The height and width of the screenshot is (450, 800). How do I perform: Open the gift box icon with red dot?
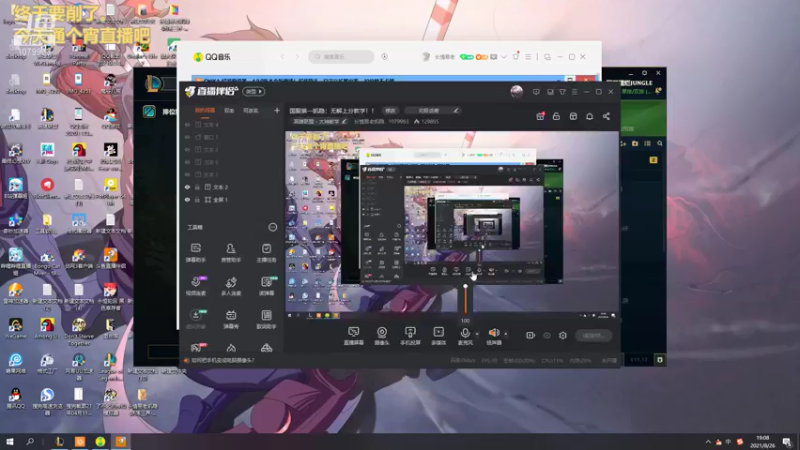coord(540,116)
